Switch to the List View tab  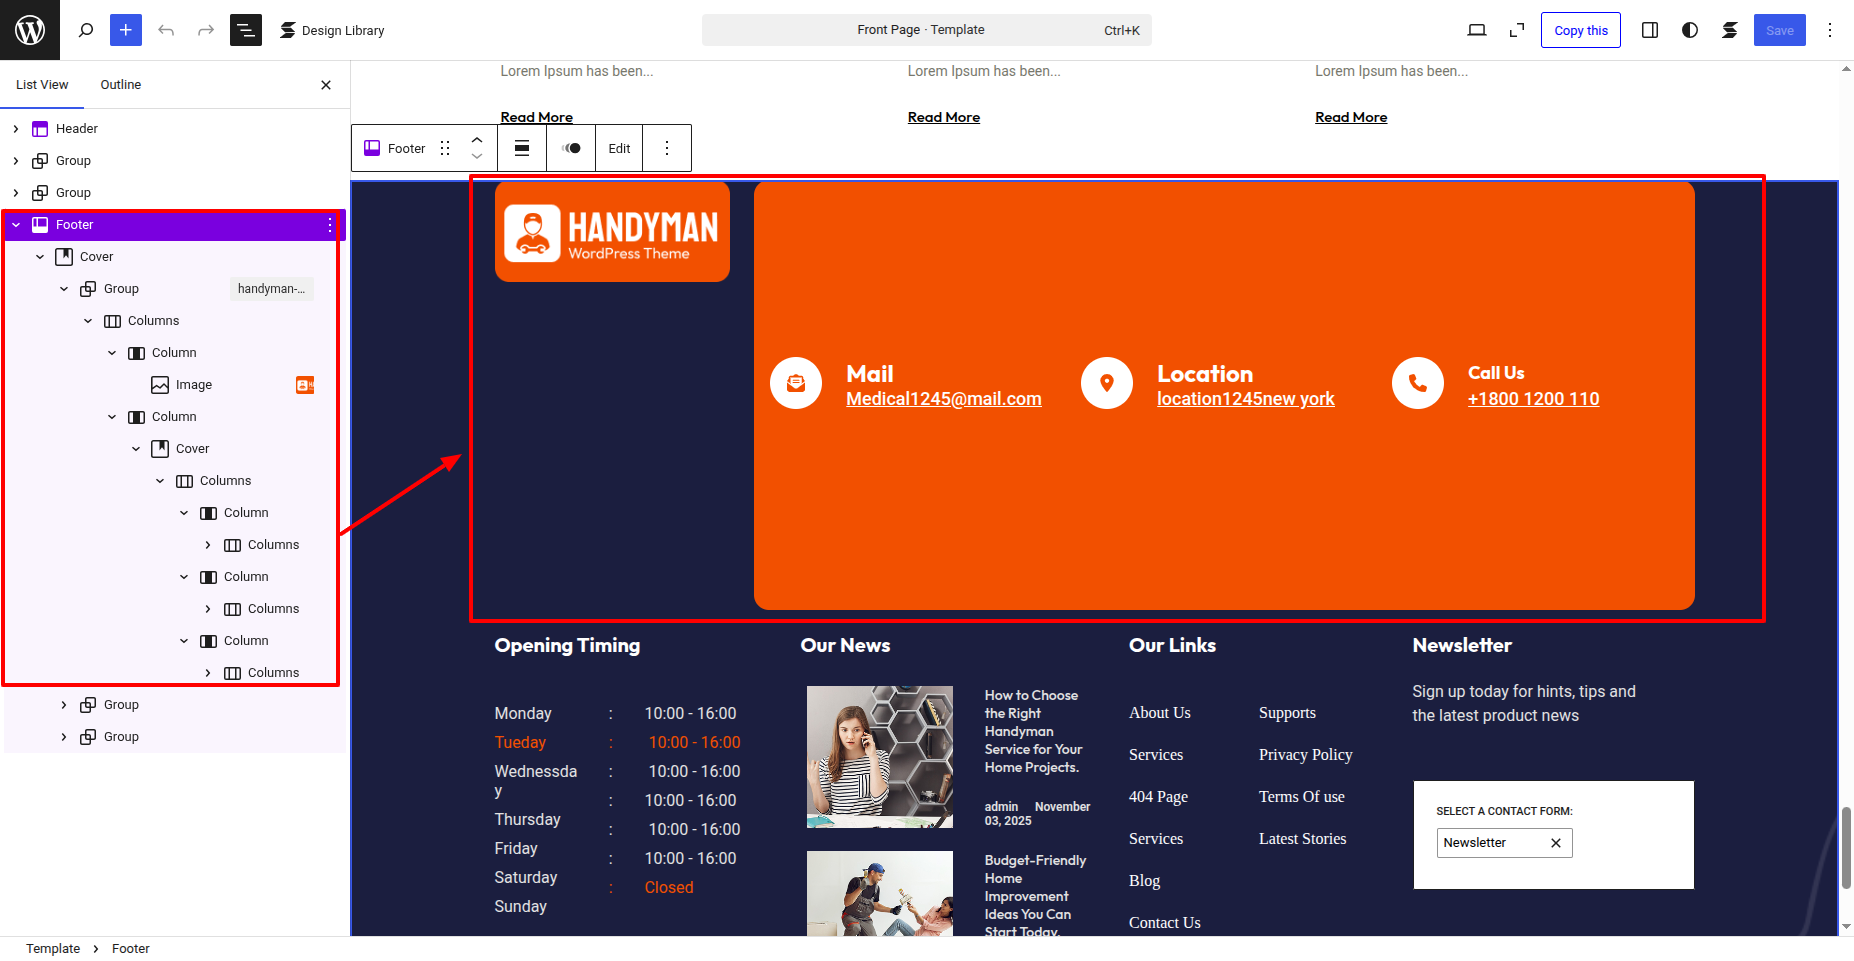[x=42, y=85]
